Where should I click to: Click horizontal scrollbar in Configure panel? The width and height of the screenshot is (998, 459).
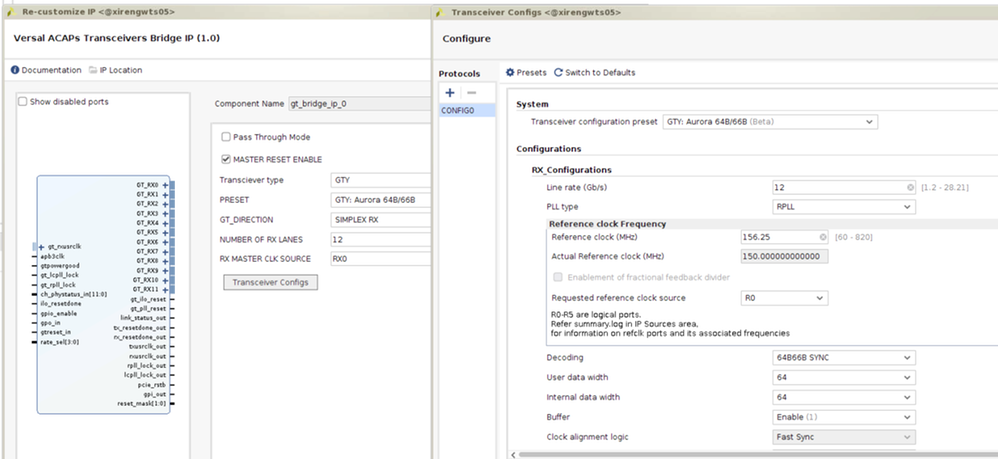click(757, 455)
